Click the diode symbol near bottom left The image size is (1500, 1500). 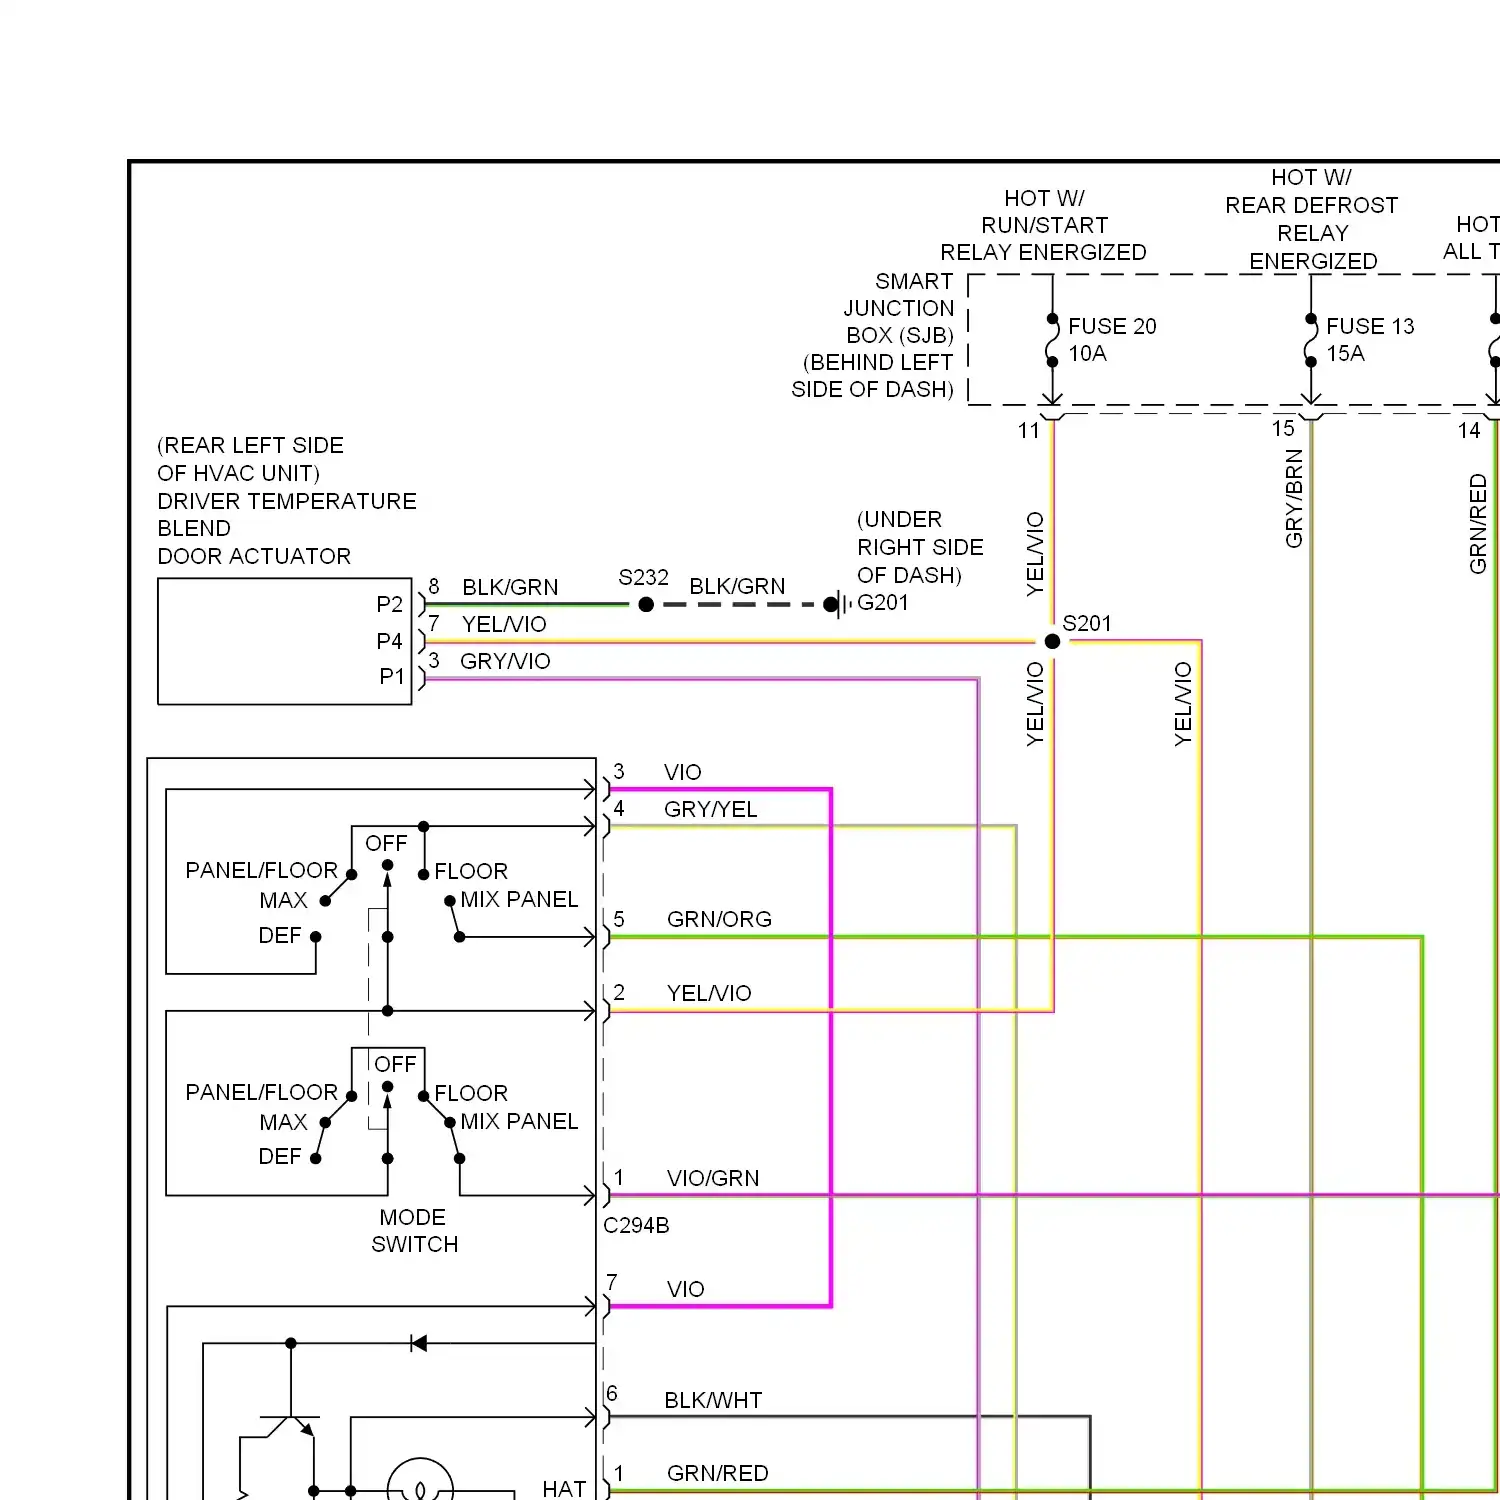419,1343
